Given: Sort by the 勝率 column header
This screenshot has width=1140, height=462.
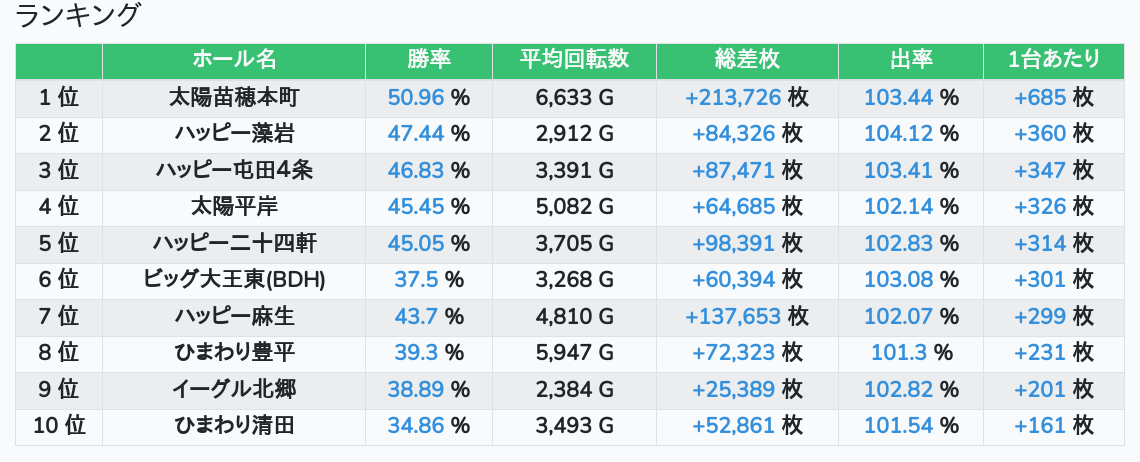Looking at the screenshot, I should pos(429,60).
